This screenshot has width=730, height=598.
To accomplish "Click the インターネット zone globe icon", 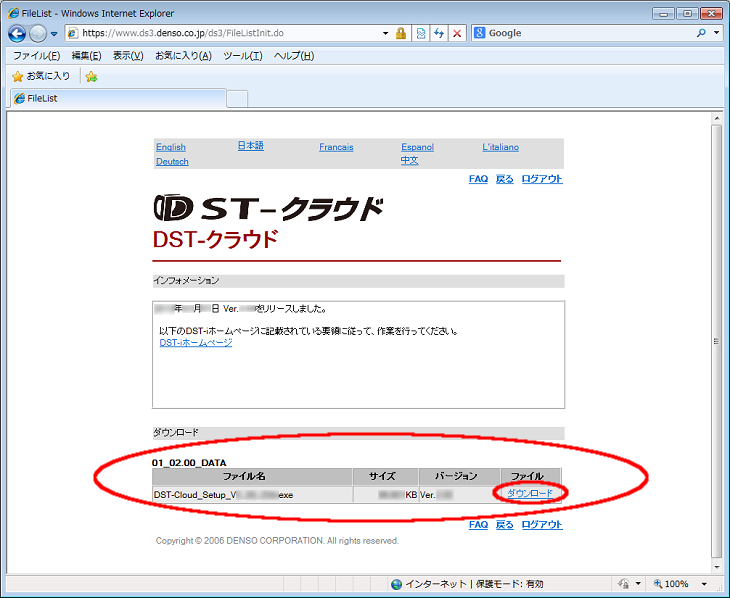I will [x=396, y=584].
